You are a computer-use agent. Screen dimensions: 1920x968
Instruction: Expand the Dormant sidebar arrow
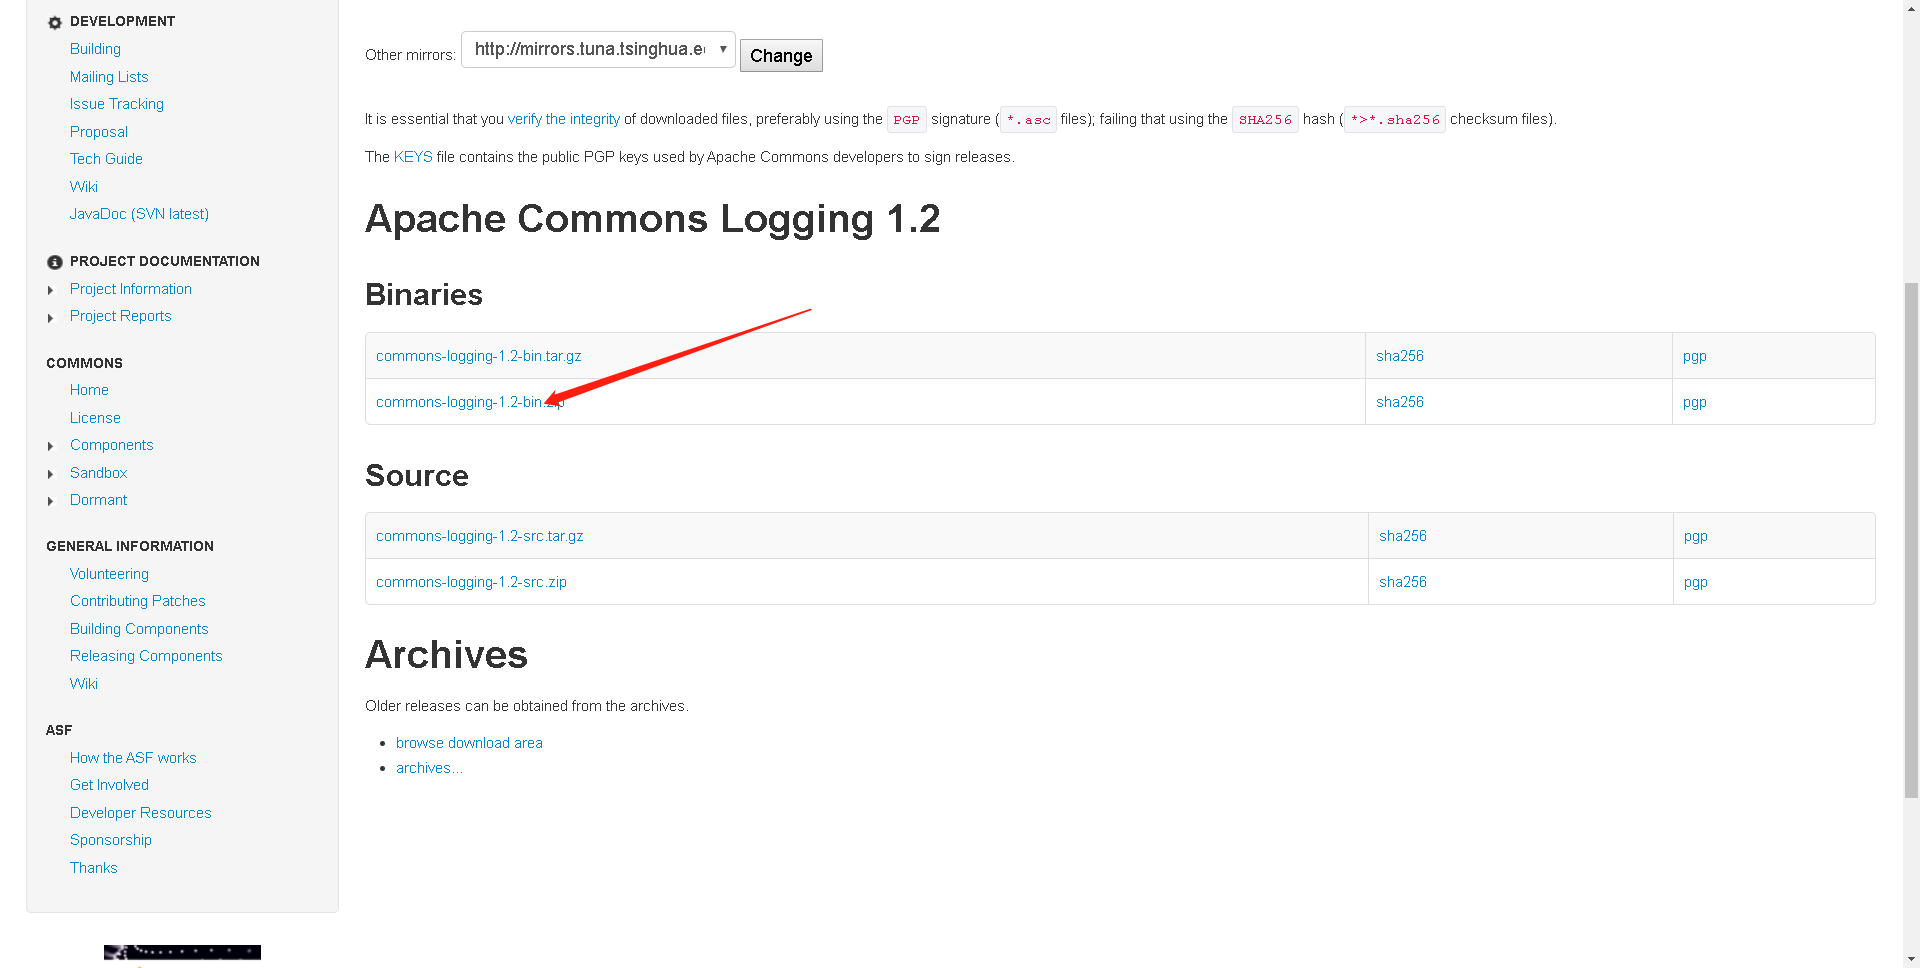click(51, 501)
